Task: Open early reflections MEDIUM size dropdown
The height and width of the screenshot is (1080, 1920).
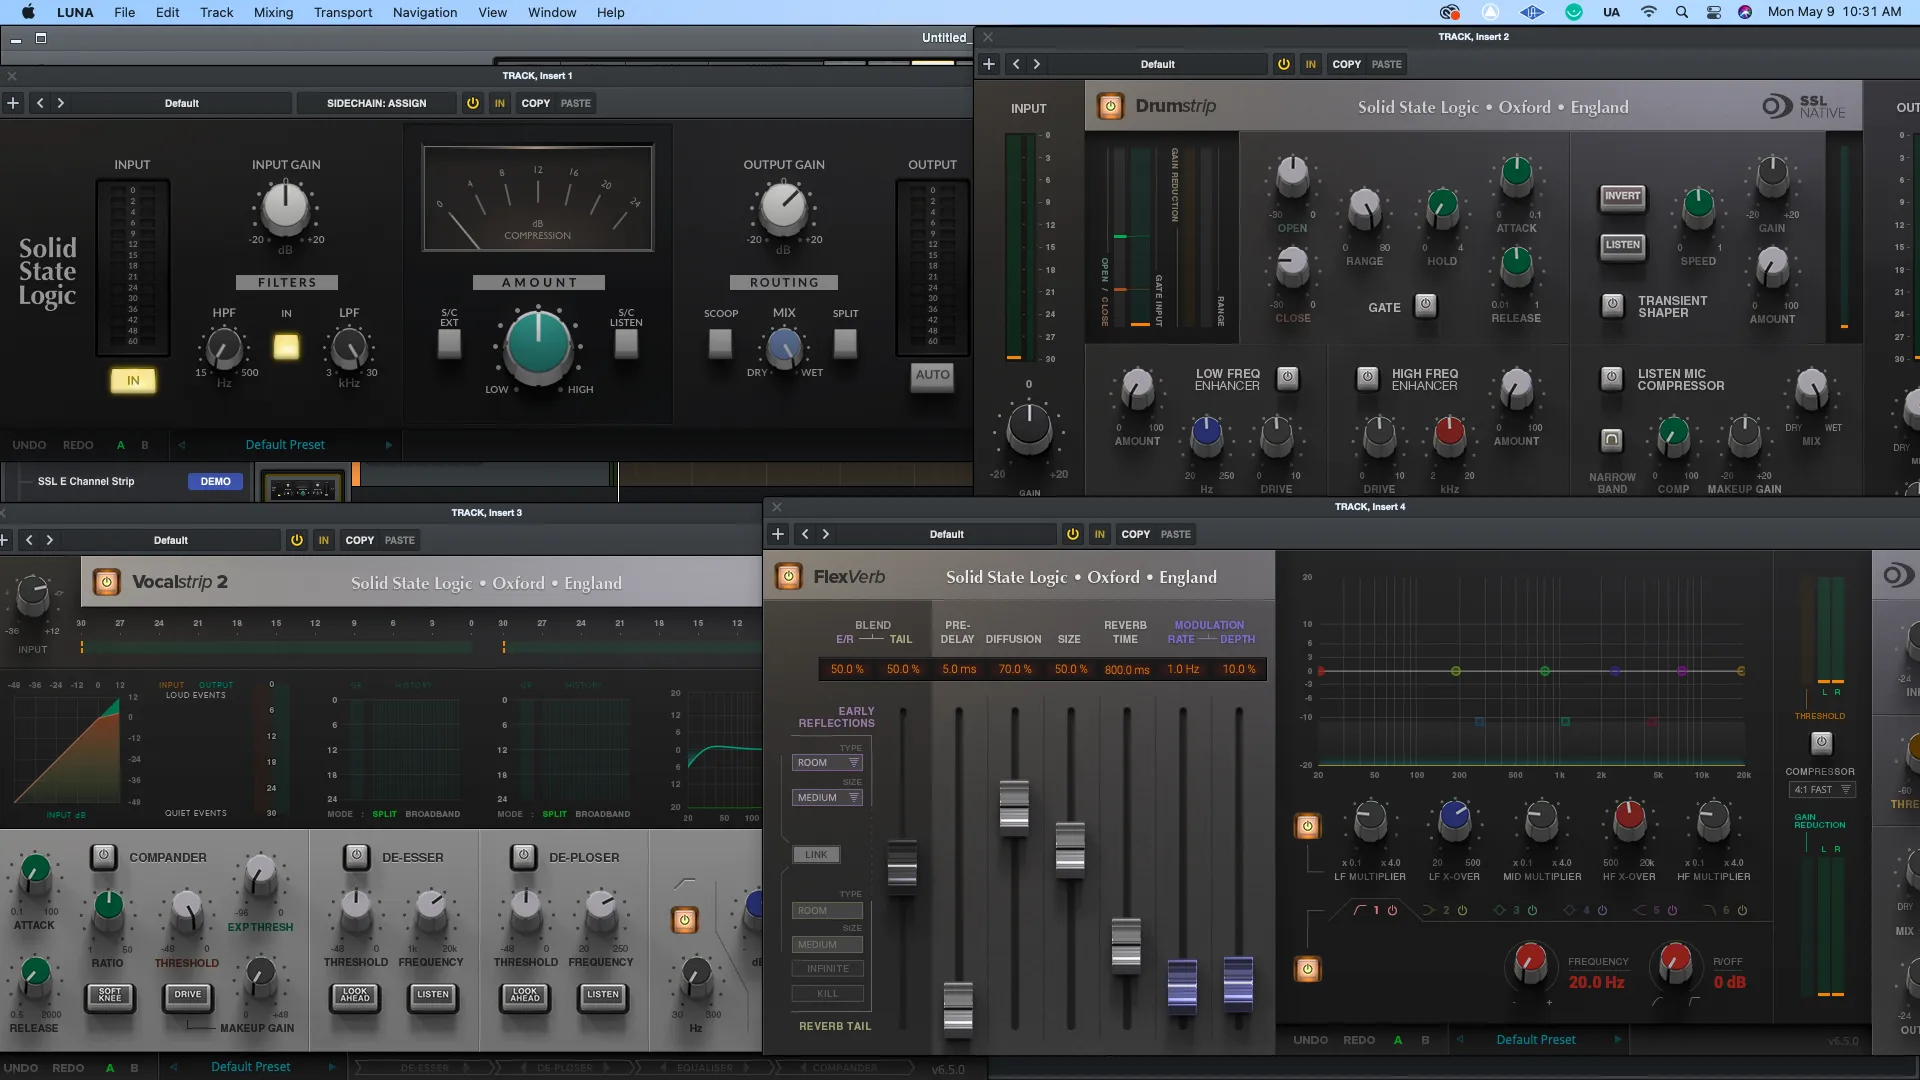Action: tap(827, 798)
